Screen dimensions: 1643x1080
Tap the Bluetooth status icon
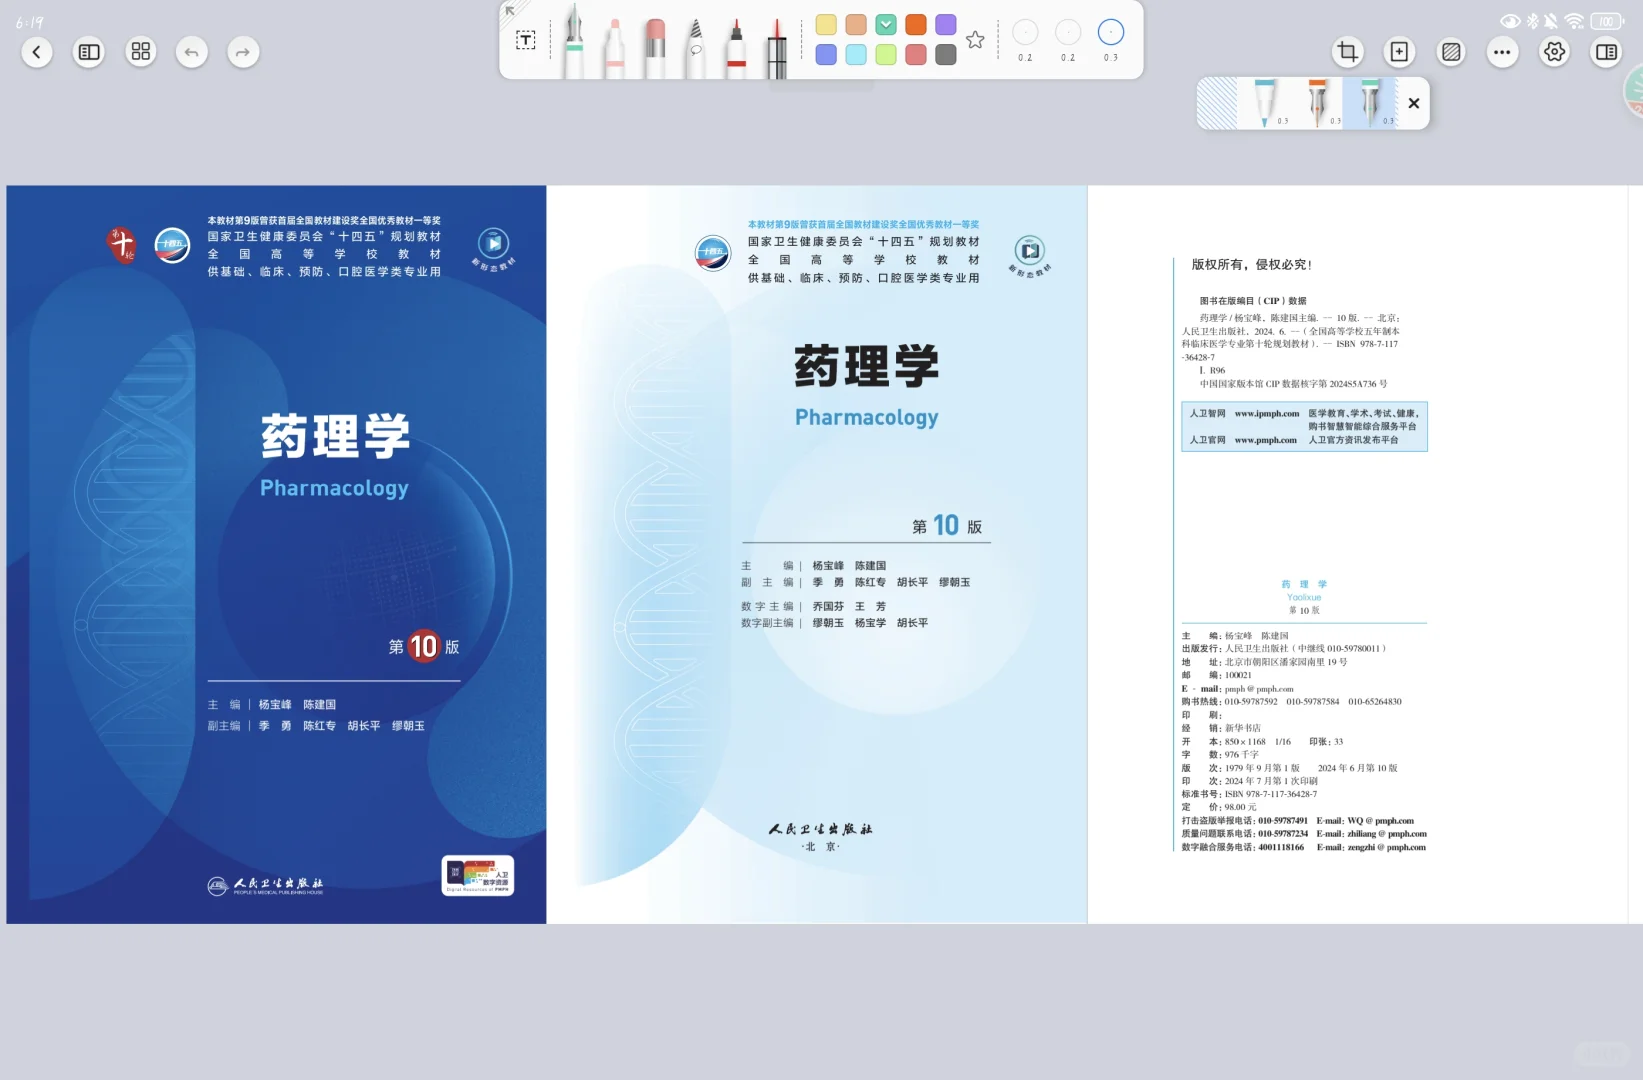pyautogui.click(x=1533, y=21)
